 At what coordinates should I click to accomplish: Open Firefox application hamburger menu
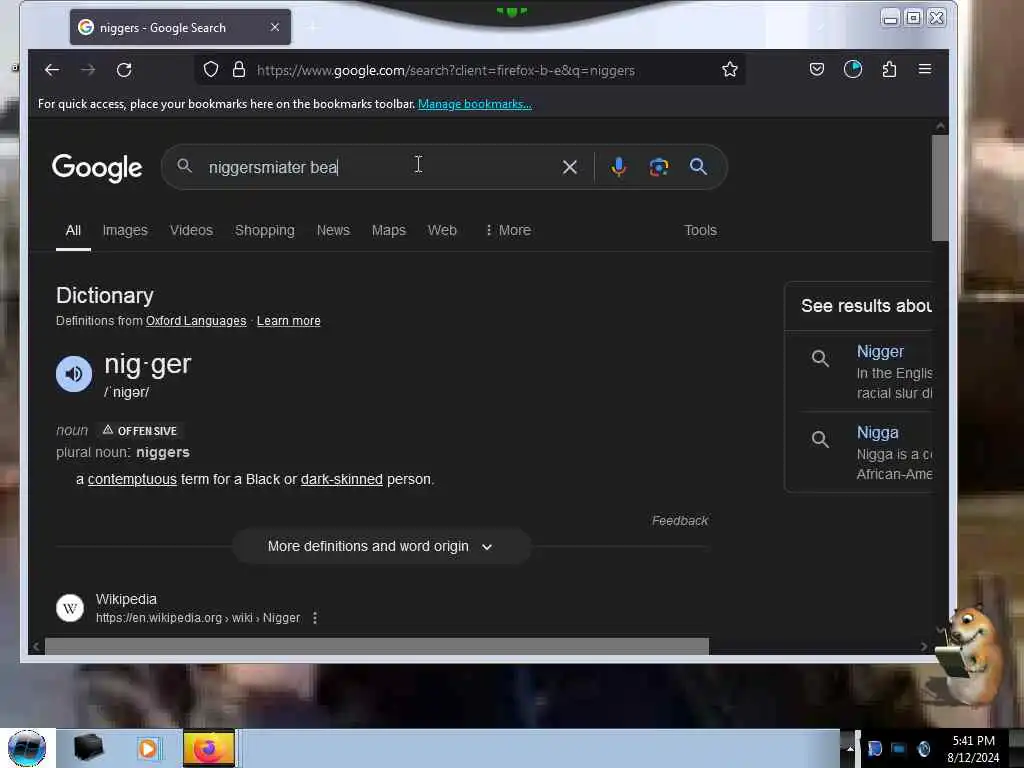925,69
